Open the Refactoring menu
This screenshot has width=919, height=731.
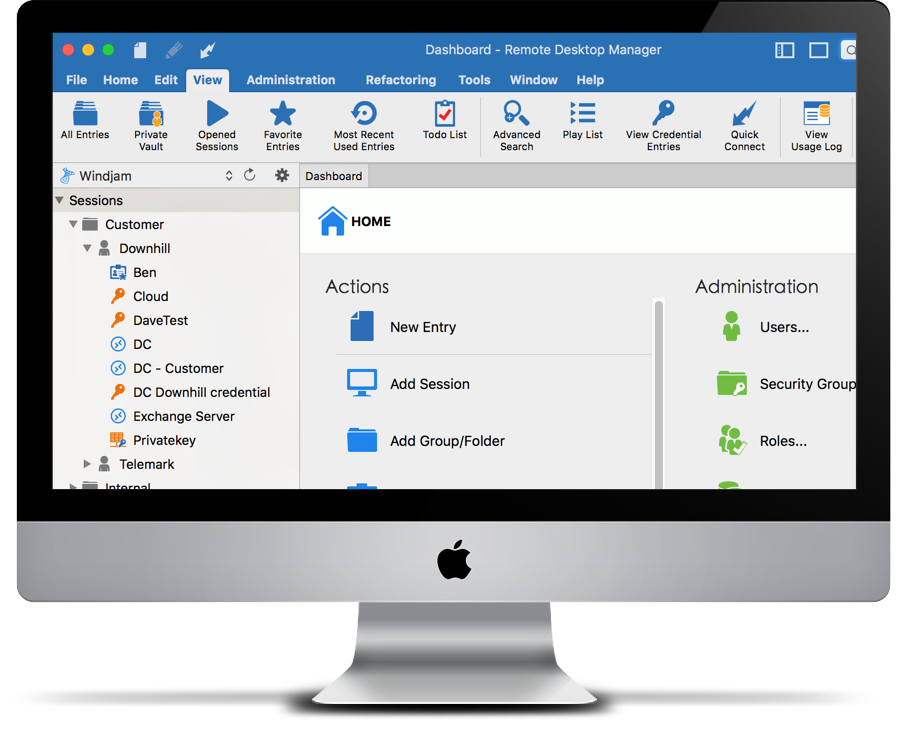click(x=400, y=79)
